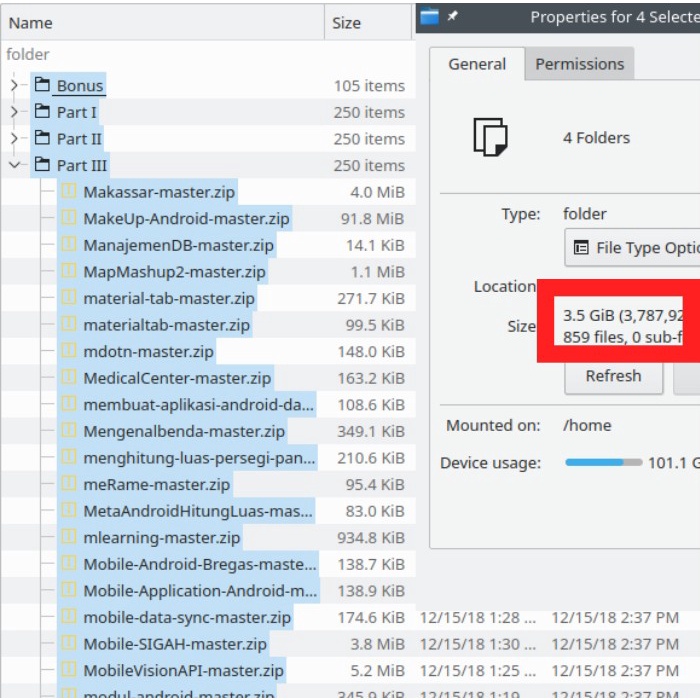Click the multiple-files icon beside 4 Folders
700x700 pixels.
click(x=490, y=137)
